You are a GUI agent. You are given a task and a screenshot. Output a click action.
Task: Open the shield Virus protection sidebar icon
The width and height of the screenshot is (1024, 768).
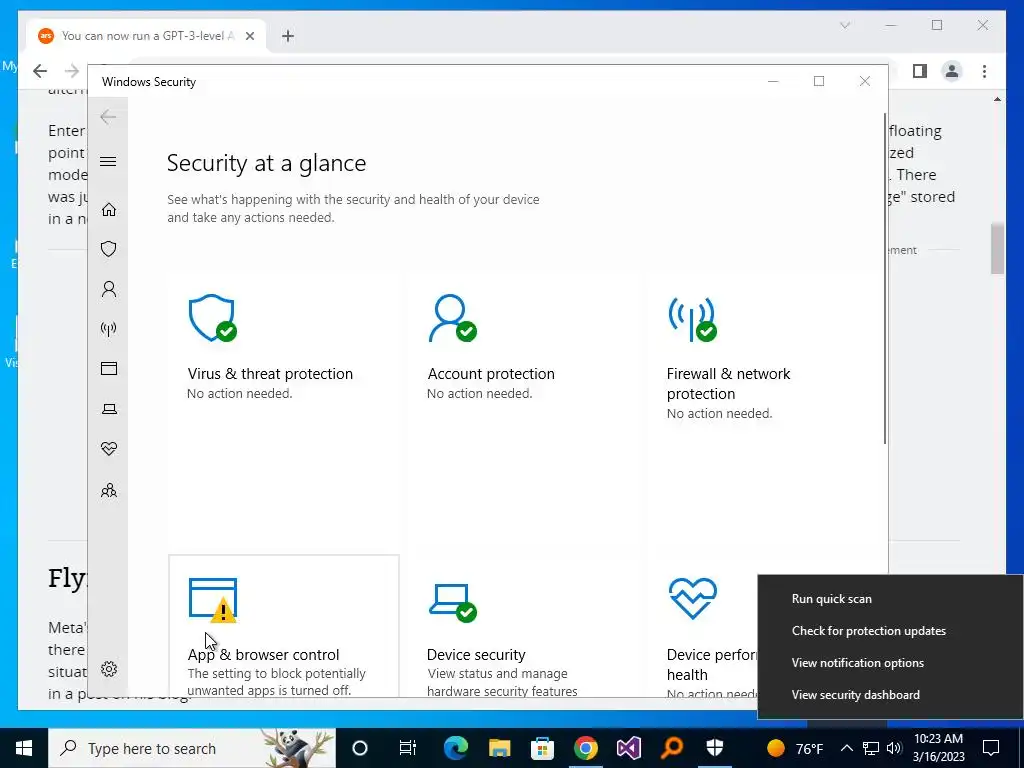pyautogui.click(x=108, y=249)
